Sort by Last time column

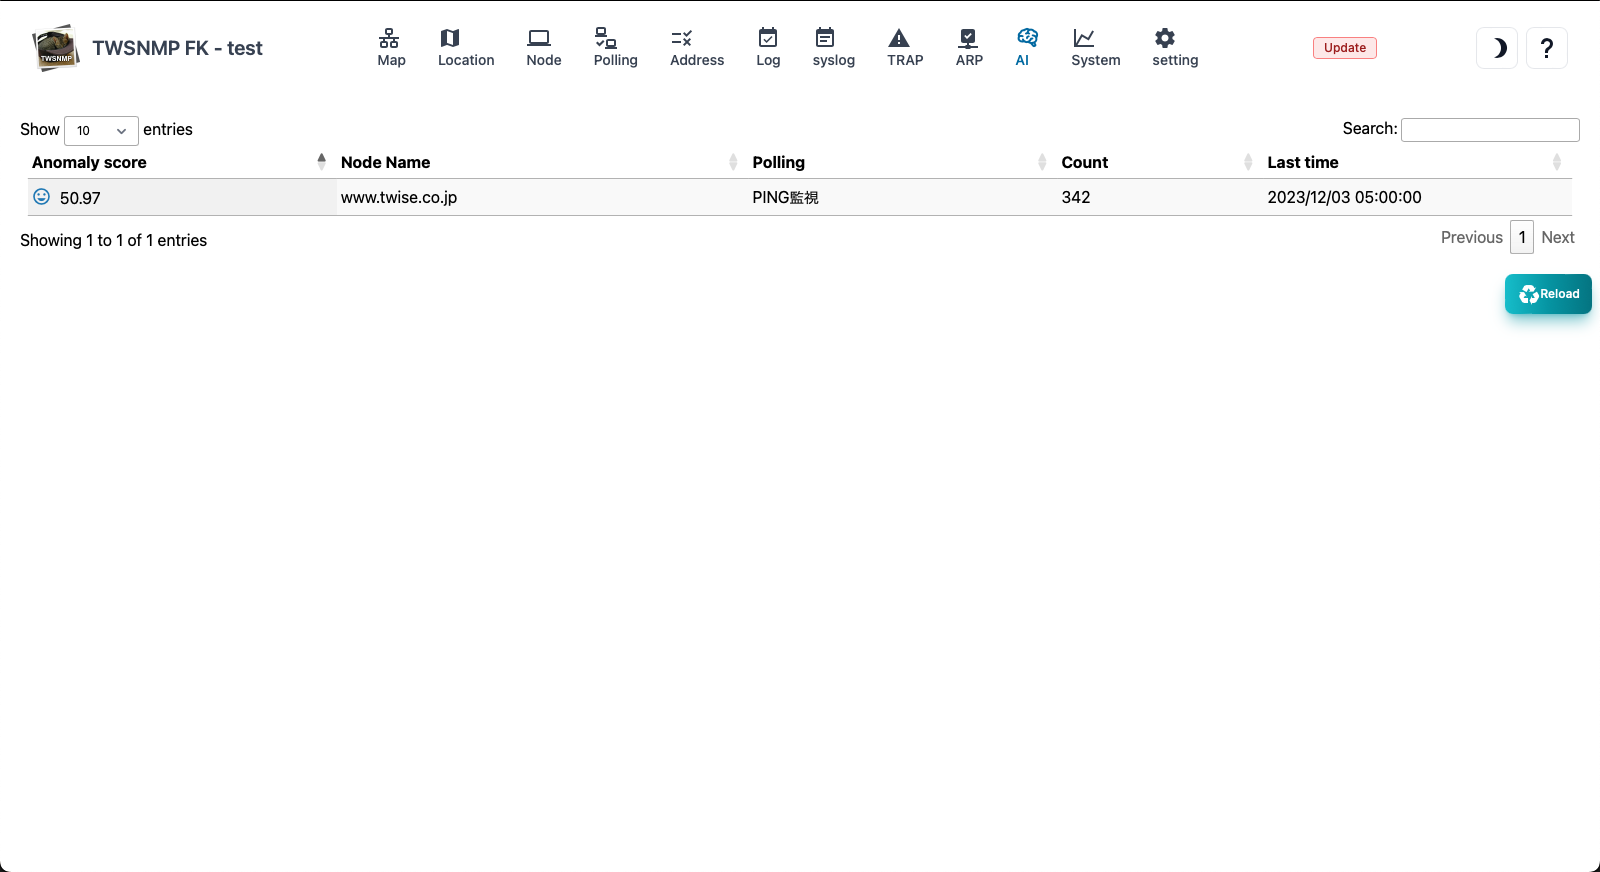tap(1416, 162)
